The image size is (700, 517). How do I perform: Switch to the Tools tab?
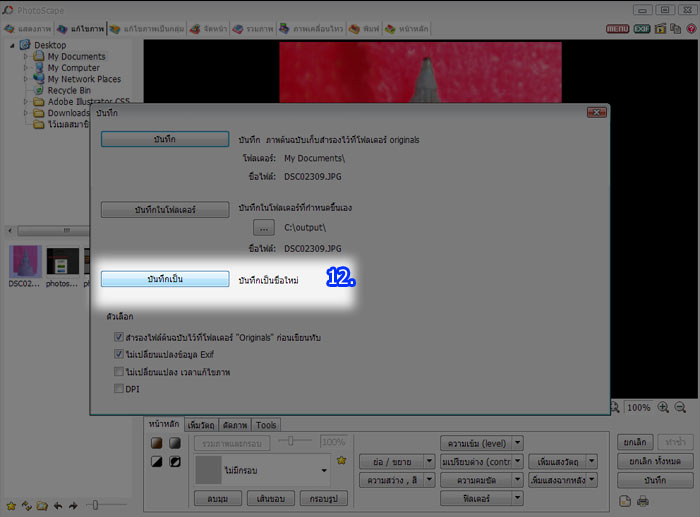coord(265,425)
